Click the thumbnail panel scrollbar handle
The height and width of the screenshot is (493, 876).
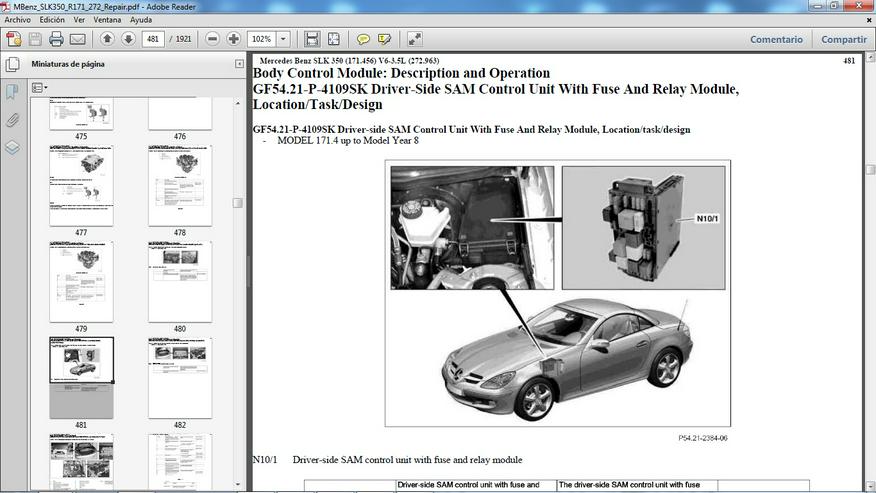coord(237,203)
